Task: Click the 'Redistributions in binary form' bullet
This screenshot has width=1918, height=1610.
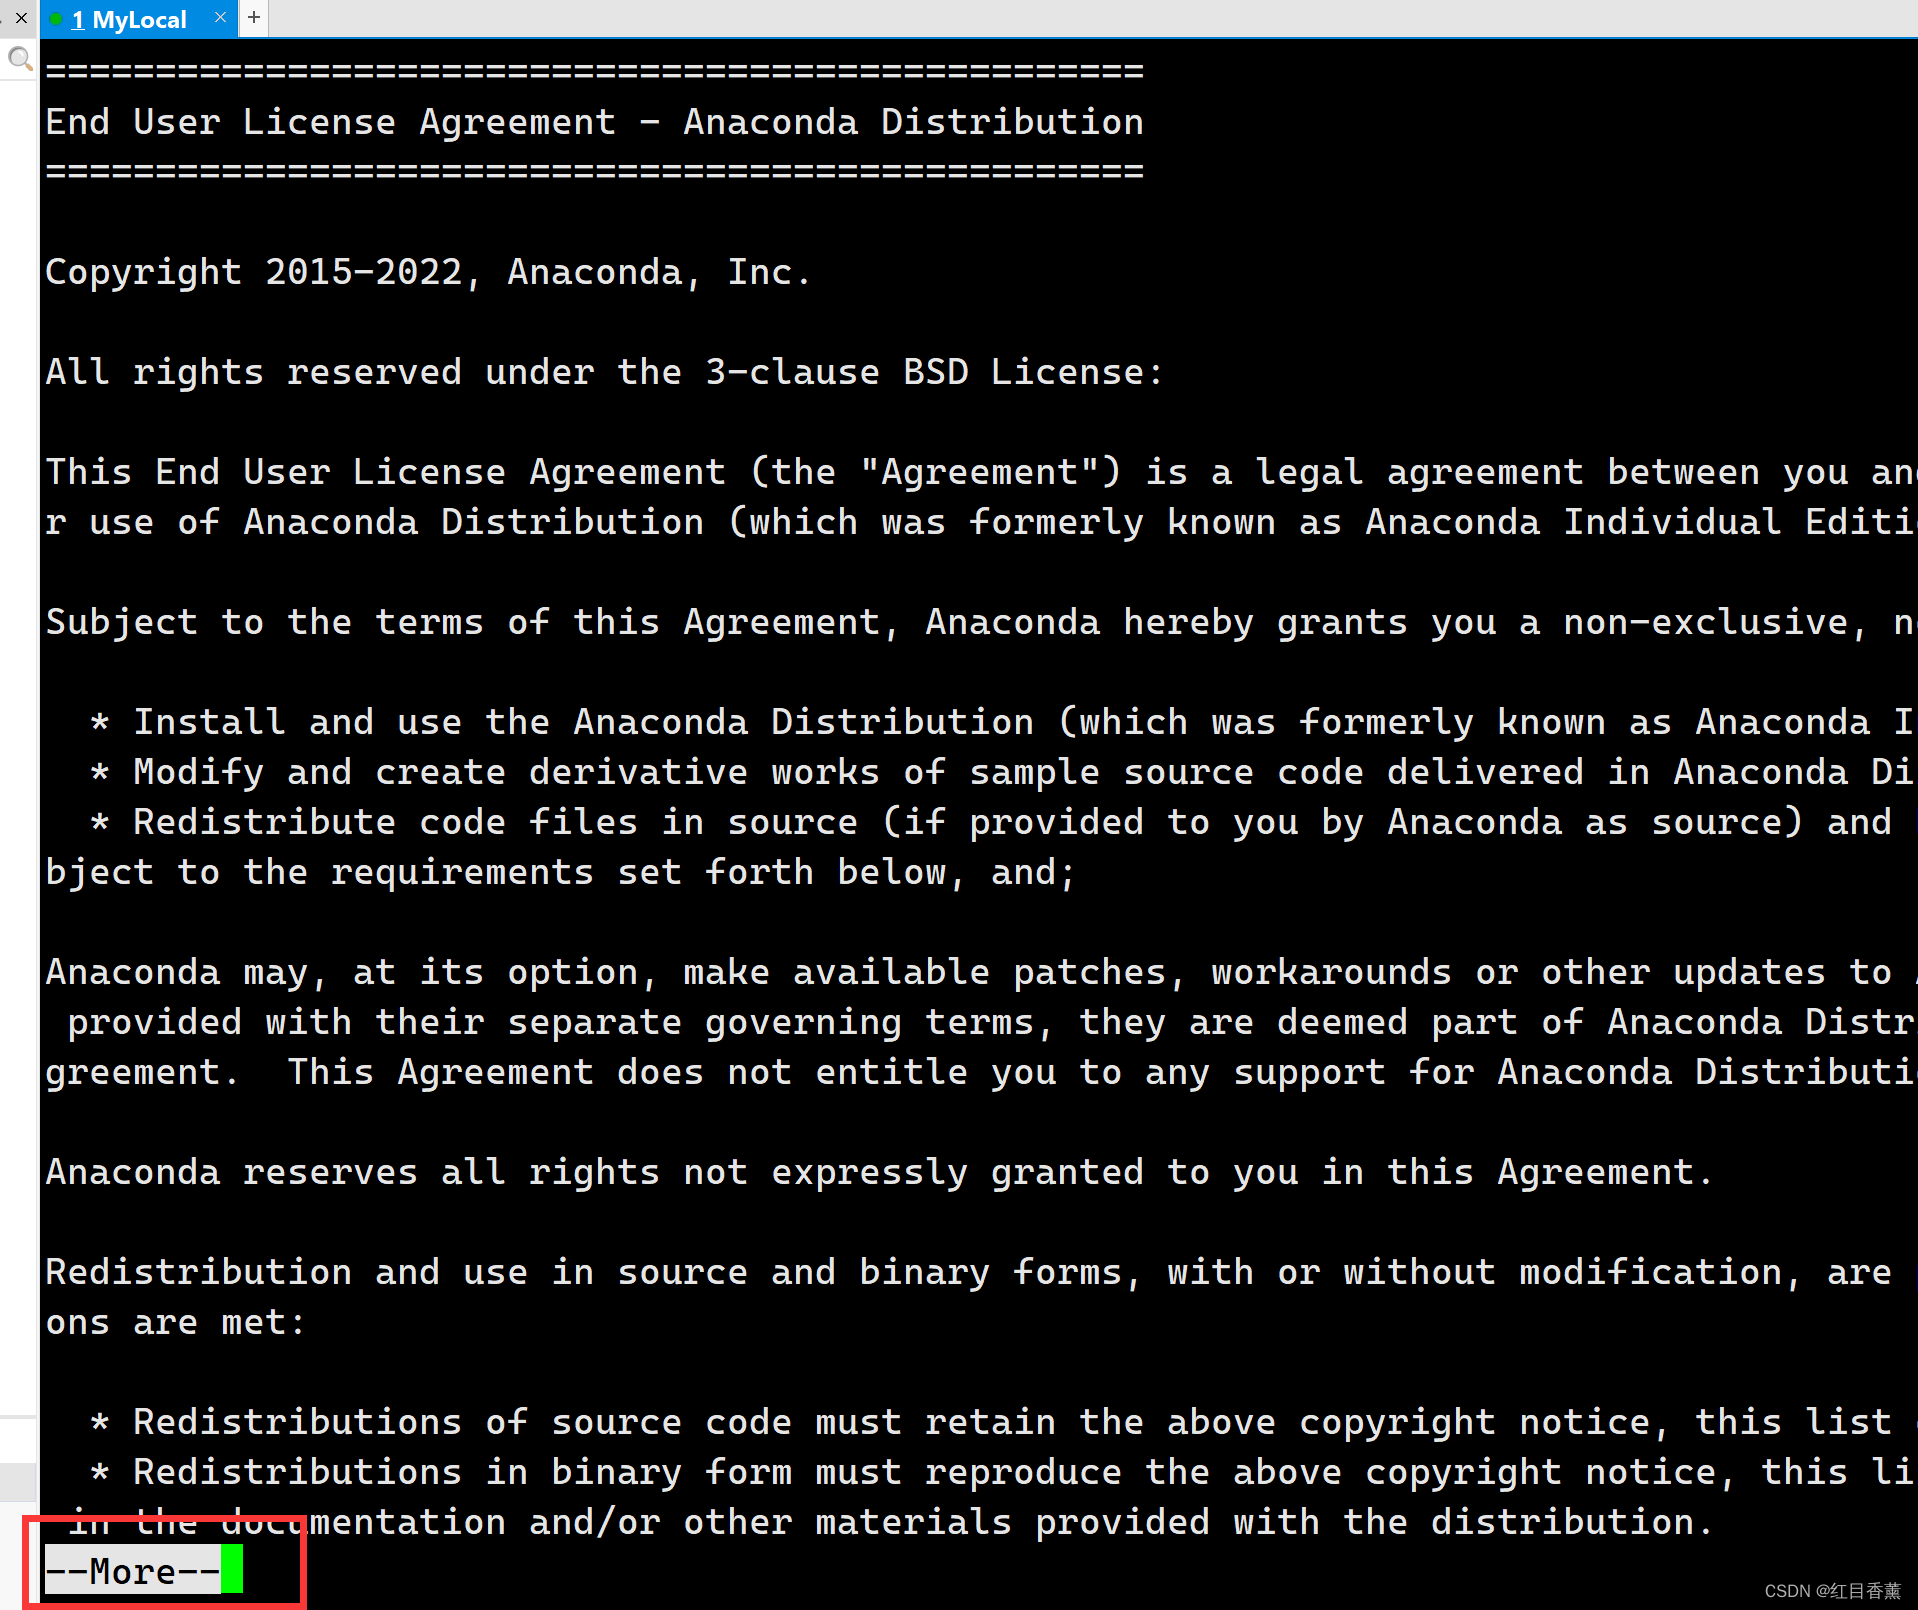Action: (x=1002, y=1472)
